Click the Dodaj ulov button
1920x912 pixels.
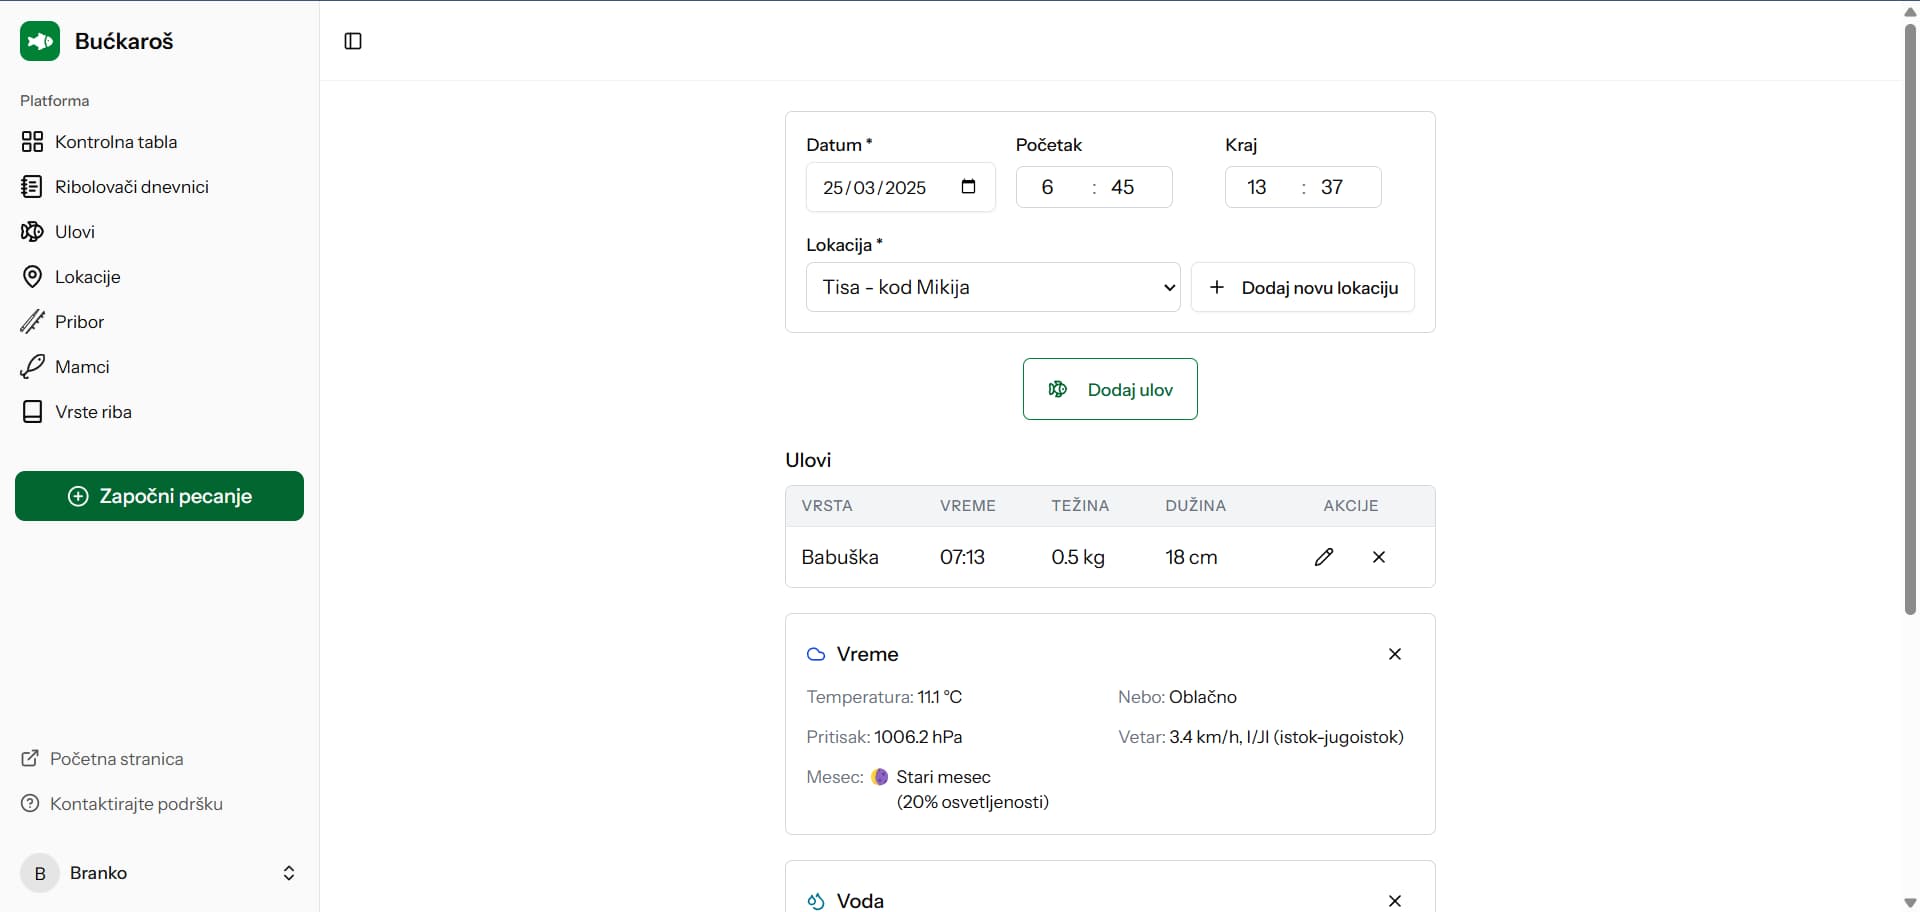(1110, 389)
